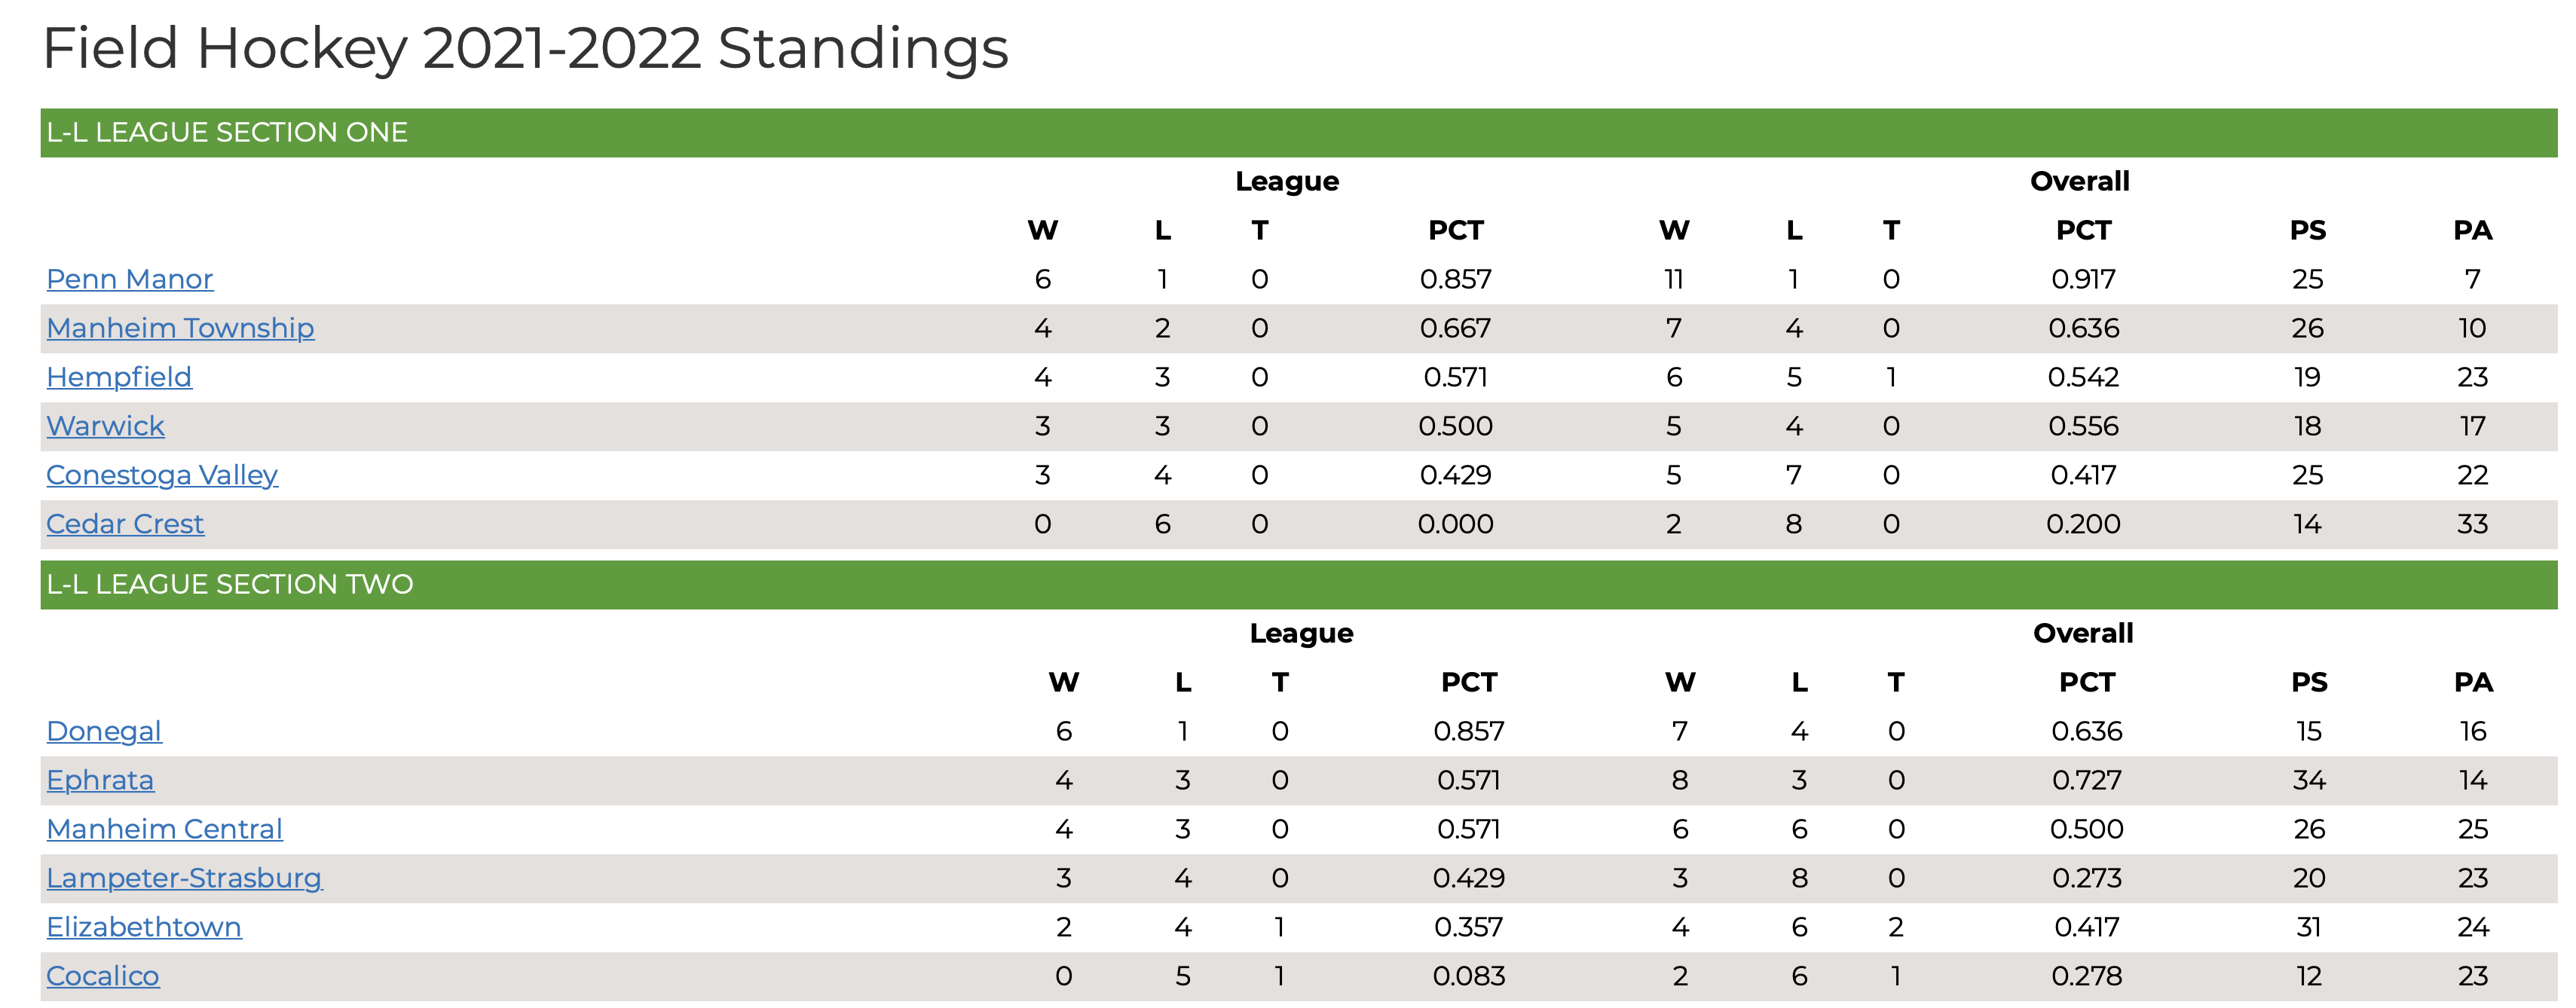Open the Elizabethtown link

click(x=144, y=927)
